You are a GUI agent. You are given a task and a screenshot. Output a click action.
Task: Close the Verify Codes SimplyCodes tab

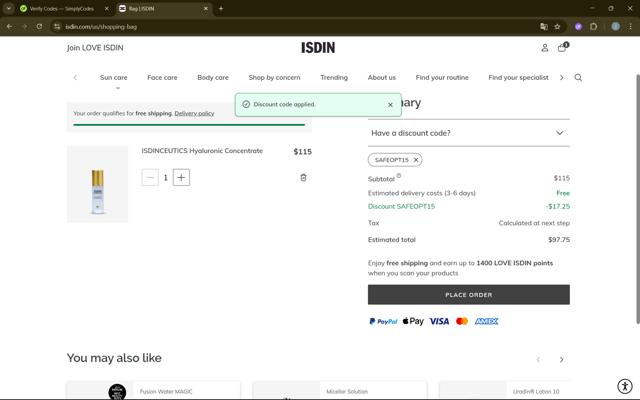point(107,9)
